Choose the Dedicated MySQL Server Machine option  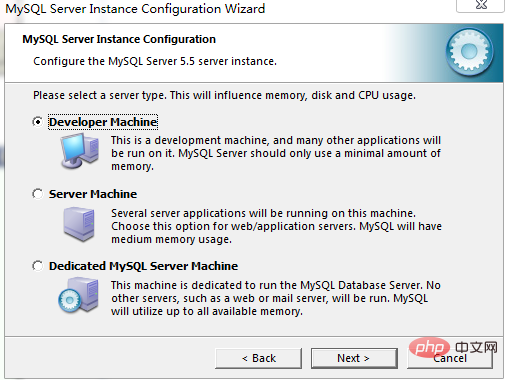[x=38, y=266]
